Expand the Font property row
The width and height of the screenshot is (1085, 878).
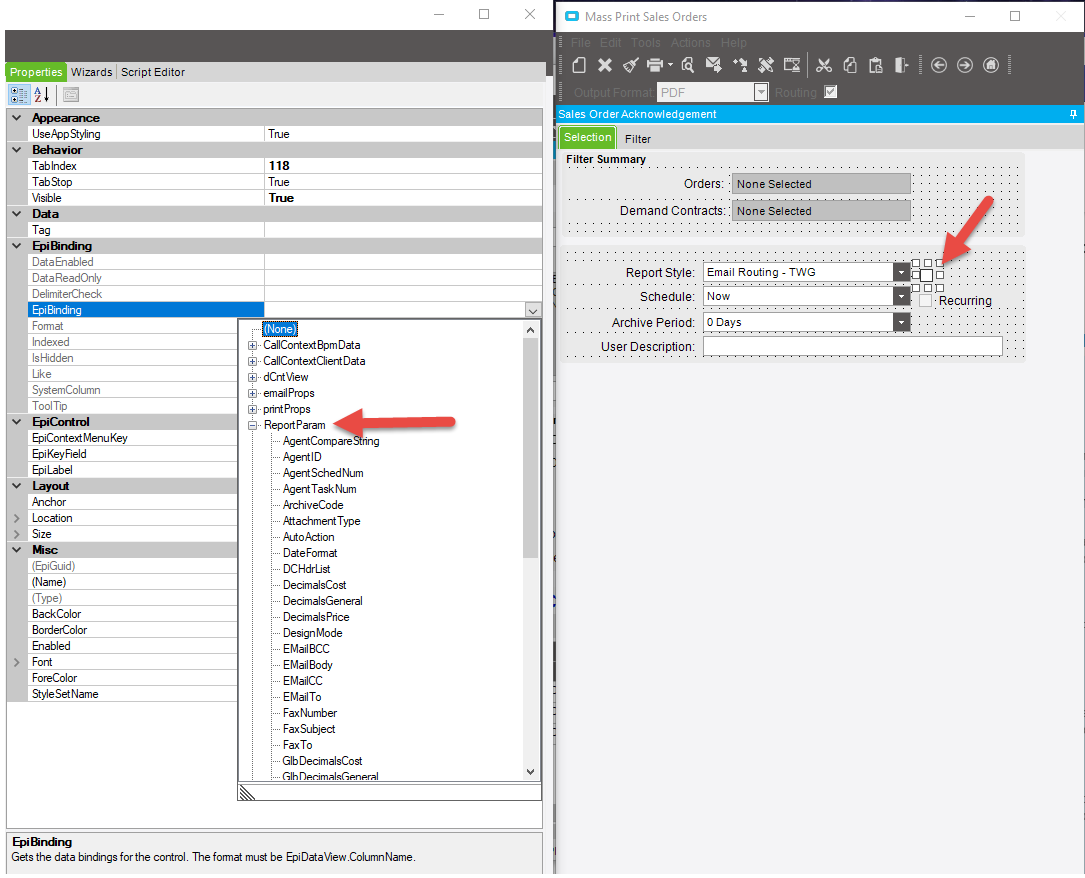click(17, 662)
